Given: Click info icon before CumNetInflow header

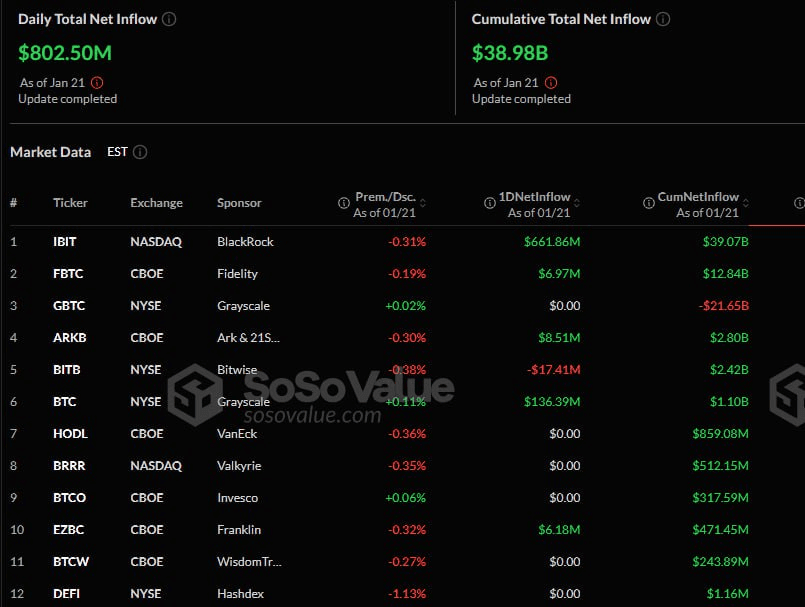Looking at the screenshot, I should 649,203.
